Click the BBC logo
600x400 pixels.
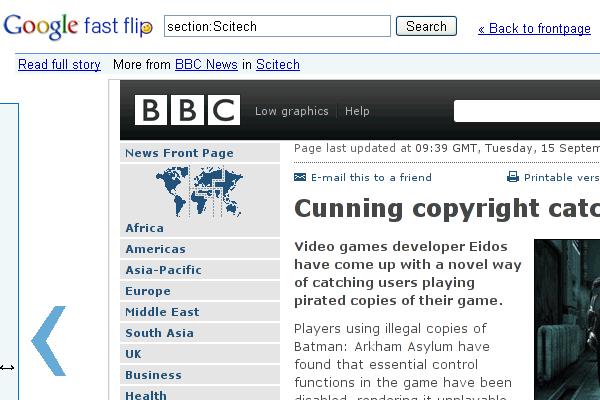188,110
